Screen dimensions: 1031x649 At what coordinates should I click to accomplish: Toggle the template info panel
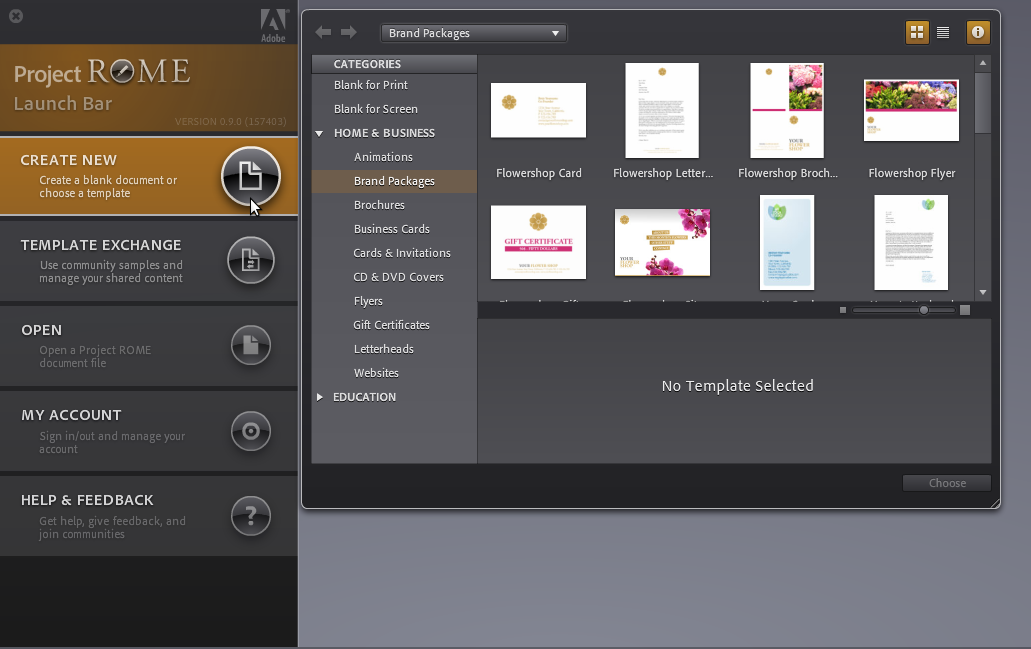coord(978,32)
